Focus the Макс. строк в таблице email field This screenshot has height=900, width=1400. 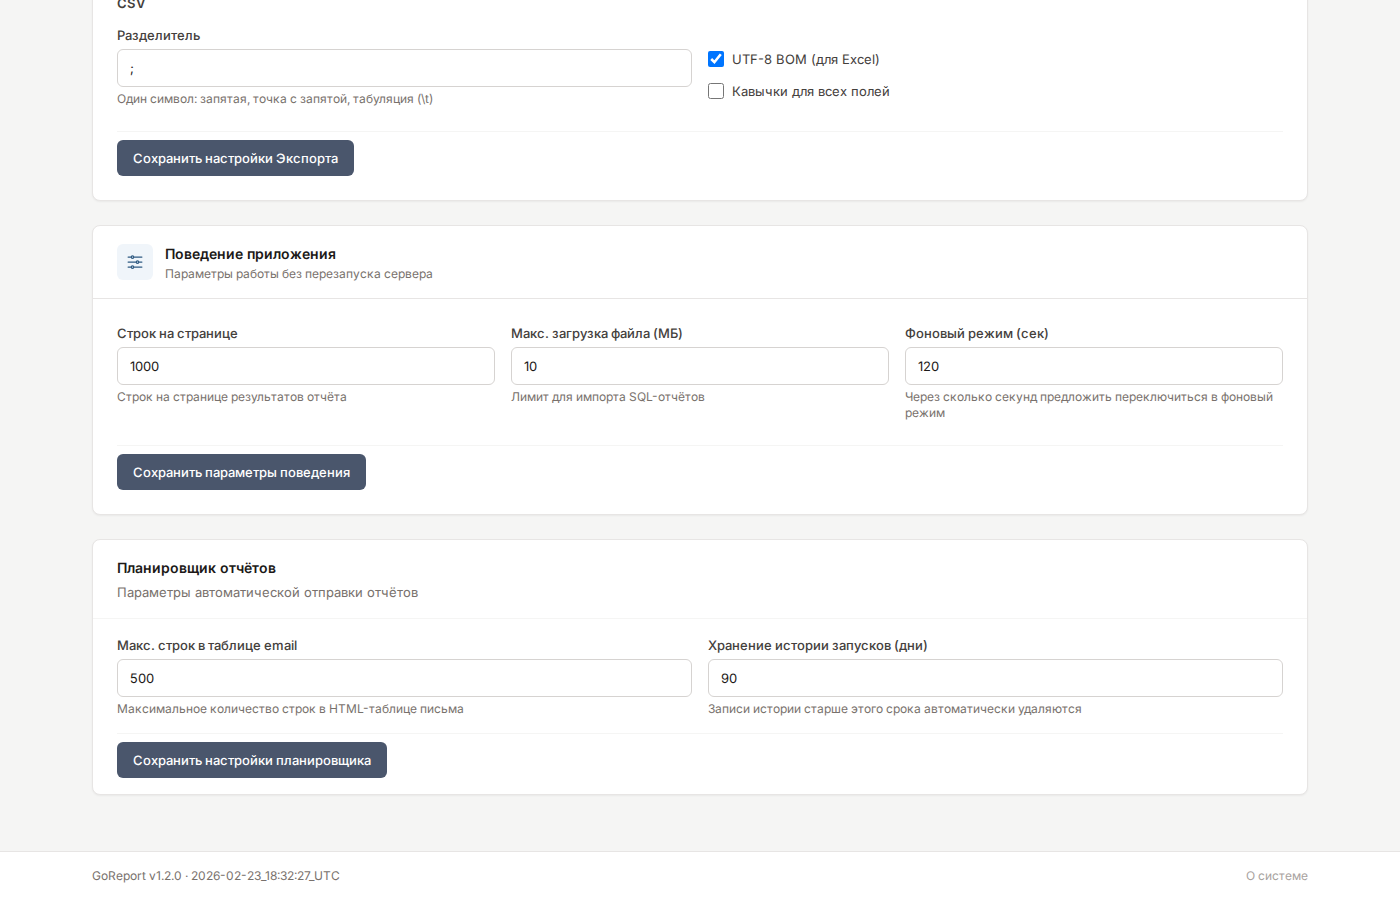(404, 678)
